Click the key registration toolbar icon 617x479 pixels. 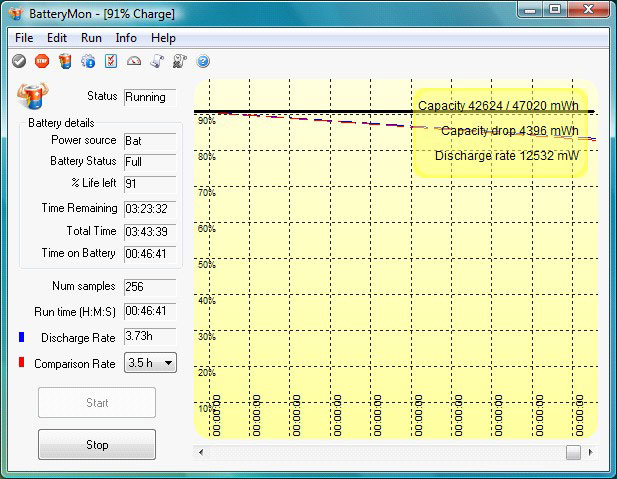(180, 61)
